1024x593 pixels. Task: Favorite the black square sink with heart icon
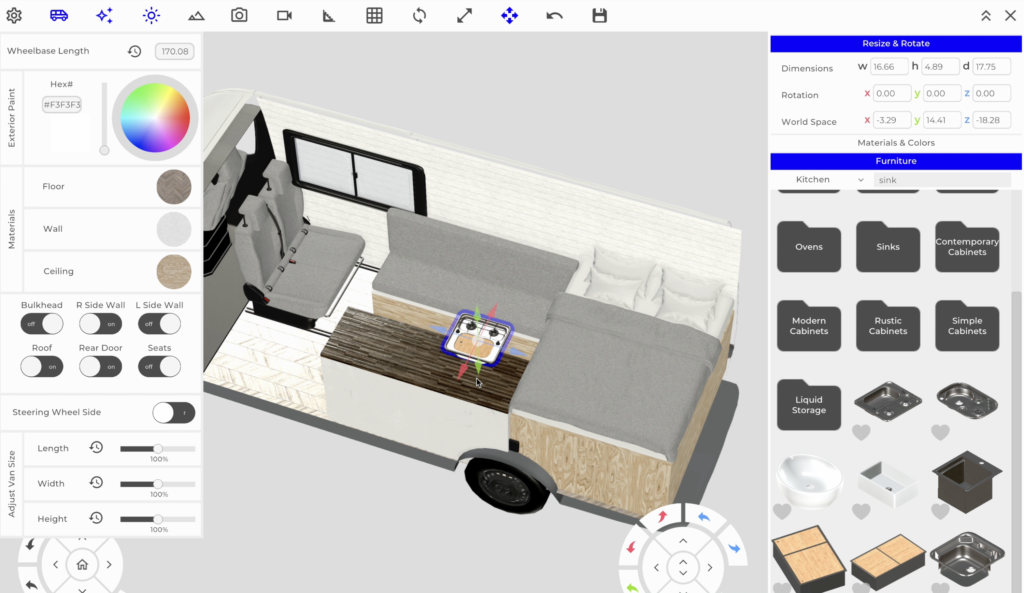click(x=940, y=511)
